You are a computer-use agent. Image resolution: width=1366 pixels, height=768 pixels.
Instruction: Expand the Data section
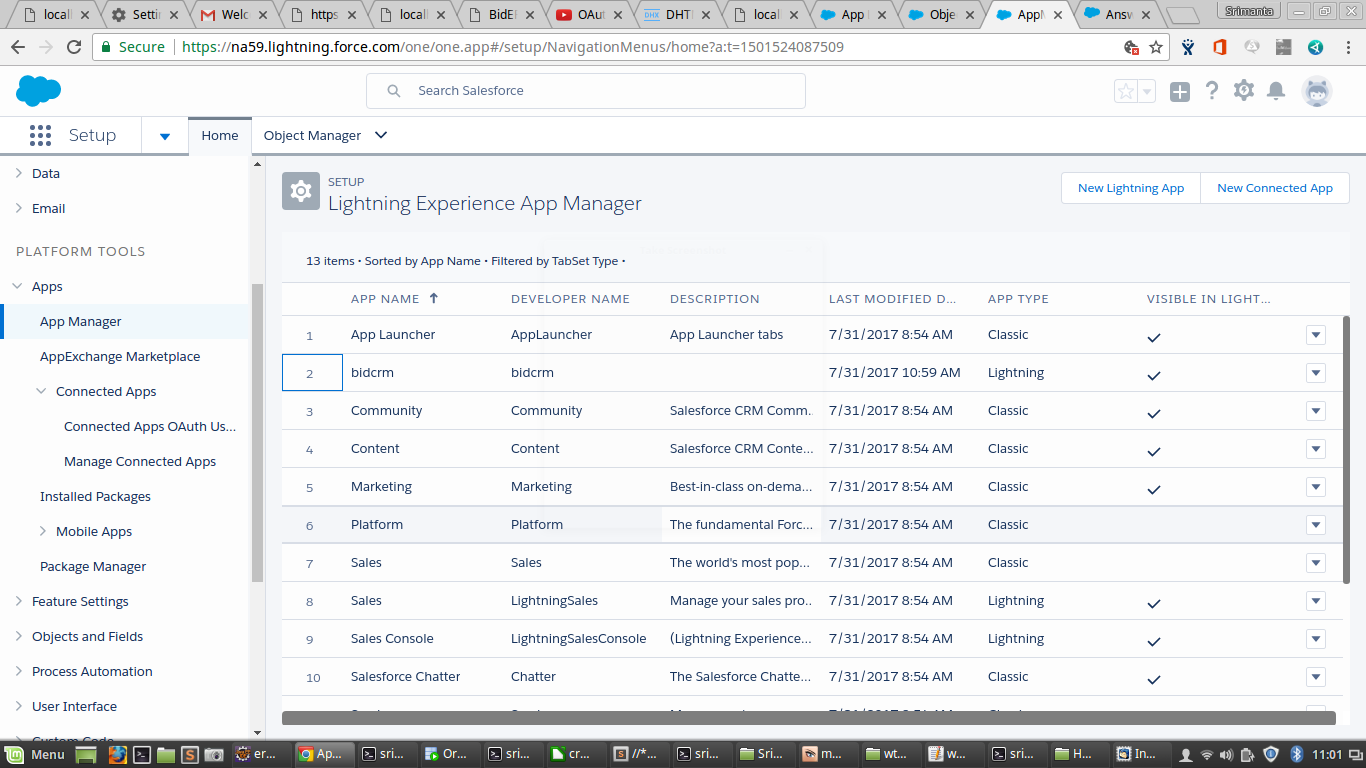tap(18, 173)
